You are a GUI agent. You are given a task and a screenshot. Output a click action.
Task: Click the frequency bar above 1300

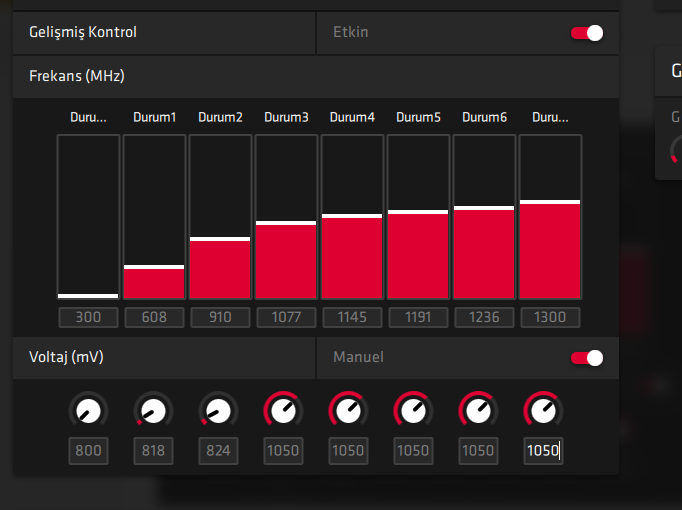tap(550, 217)
